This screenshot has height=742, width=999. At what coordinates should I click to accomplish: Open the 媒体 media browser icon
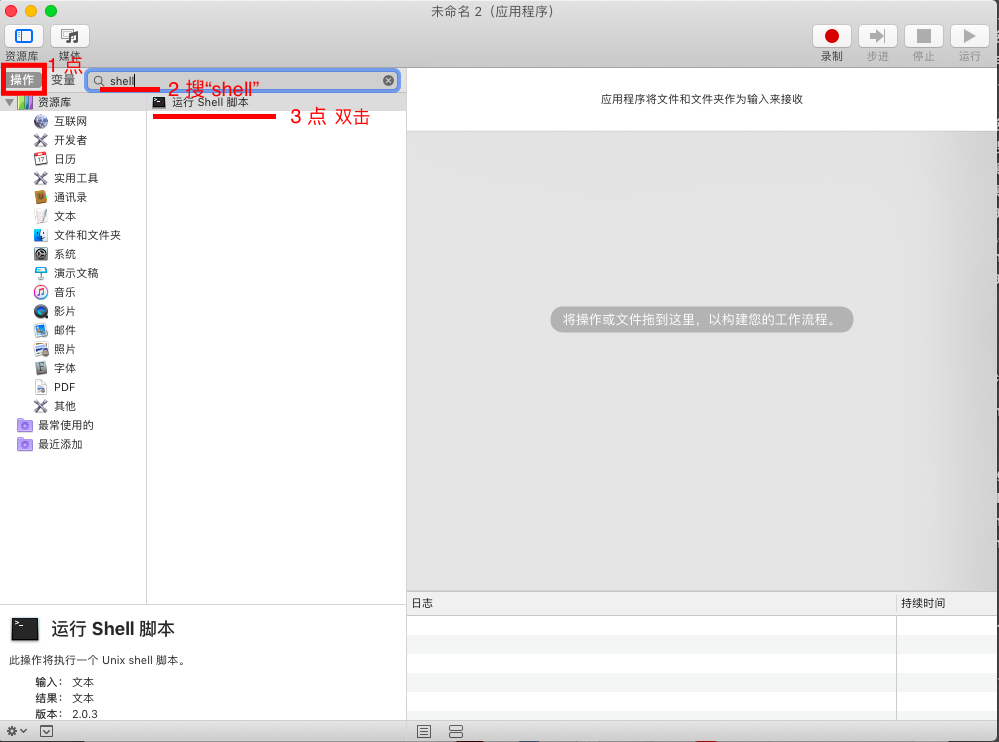[x=70, y=36]
